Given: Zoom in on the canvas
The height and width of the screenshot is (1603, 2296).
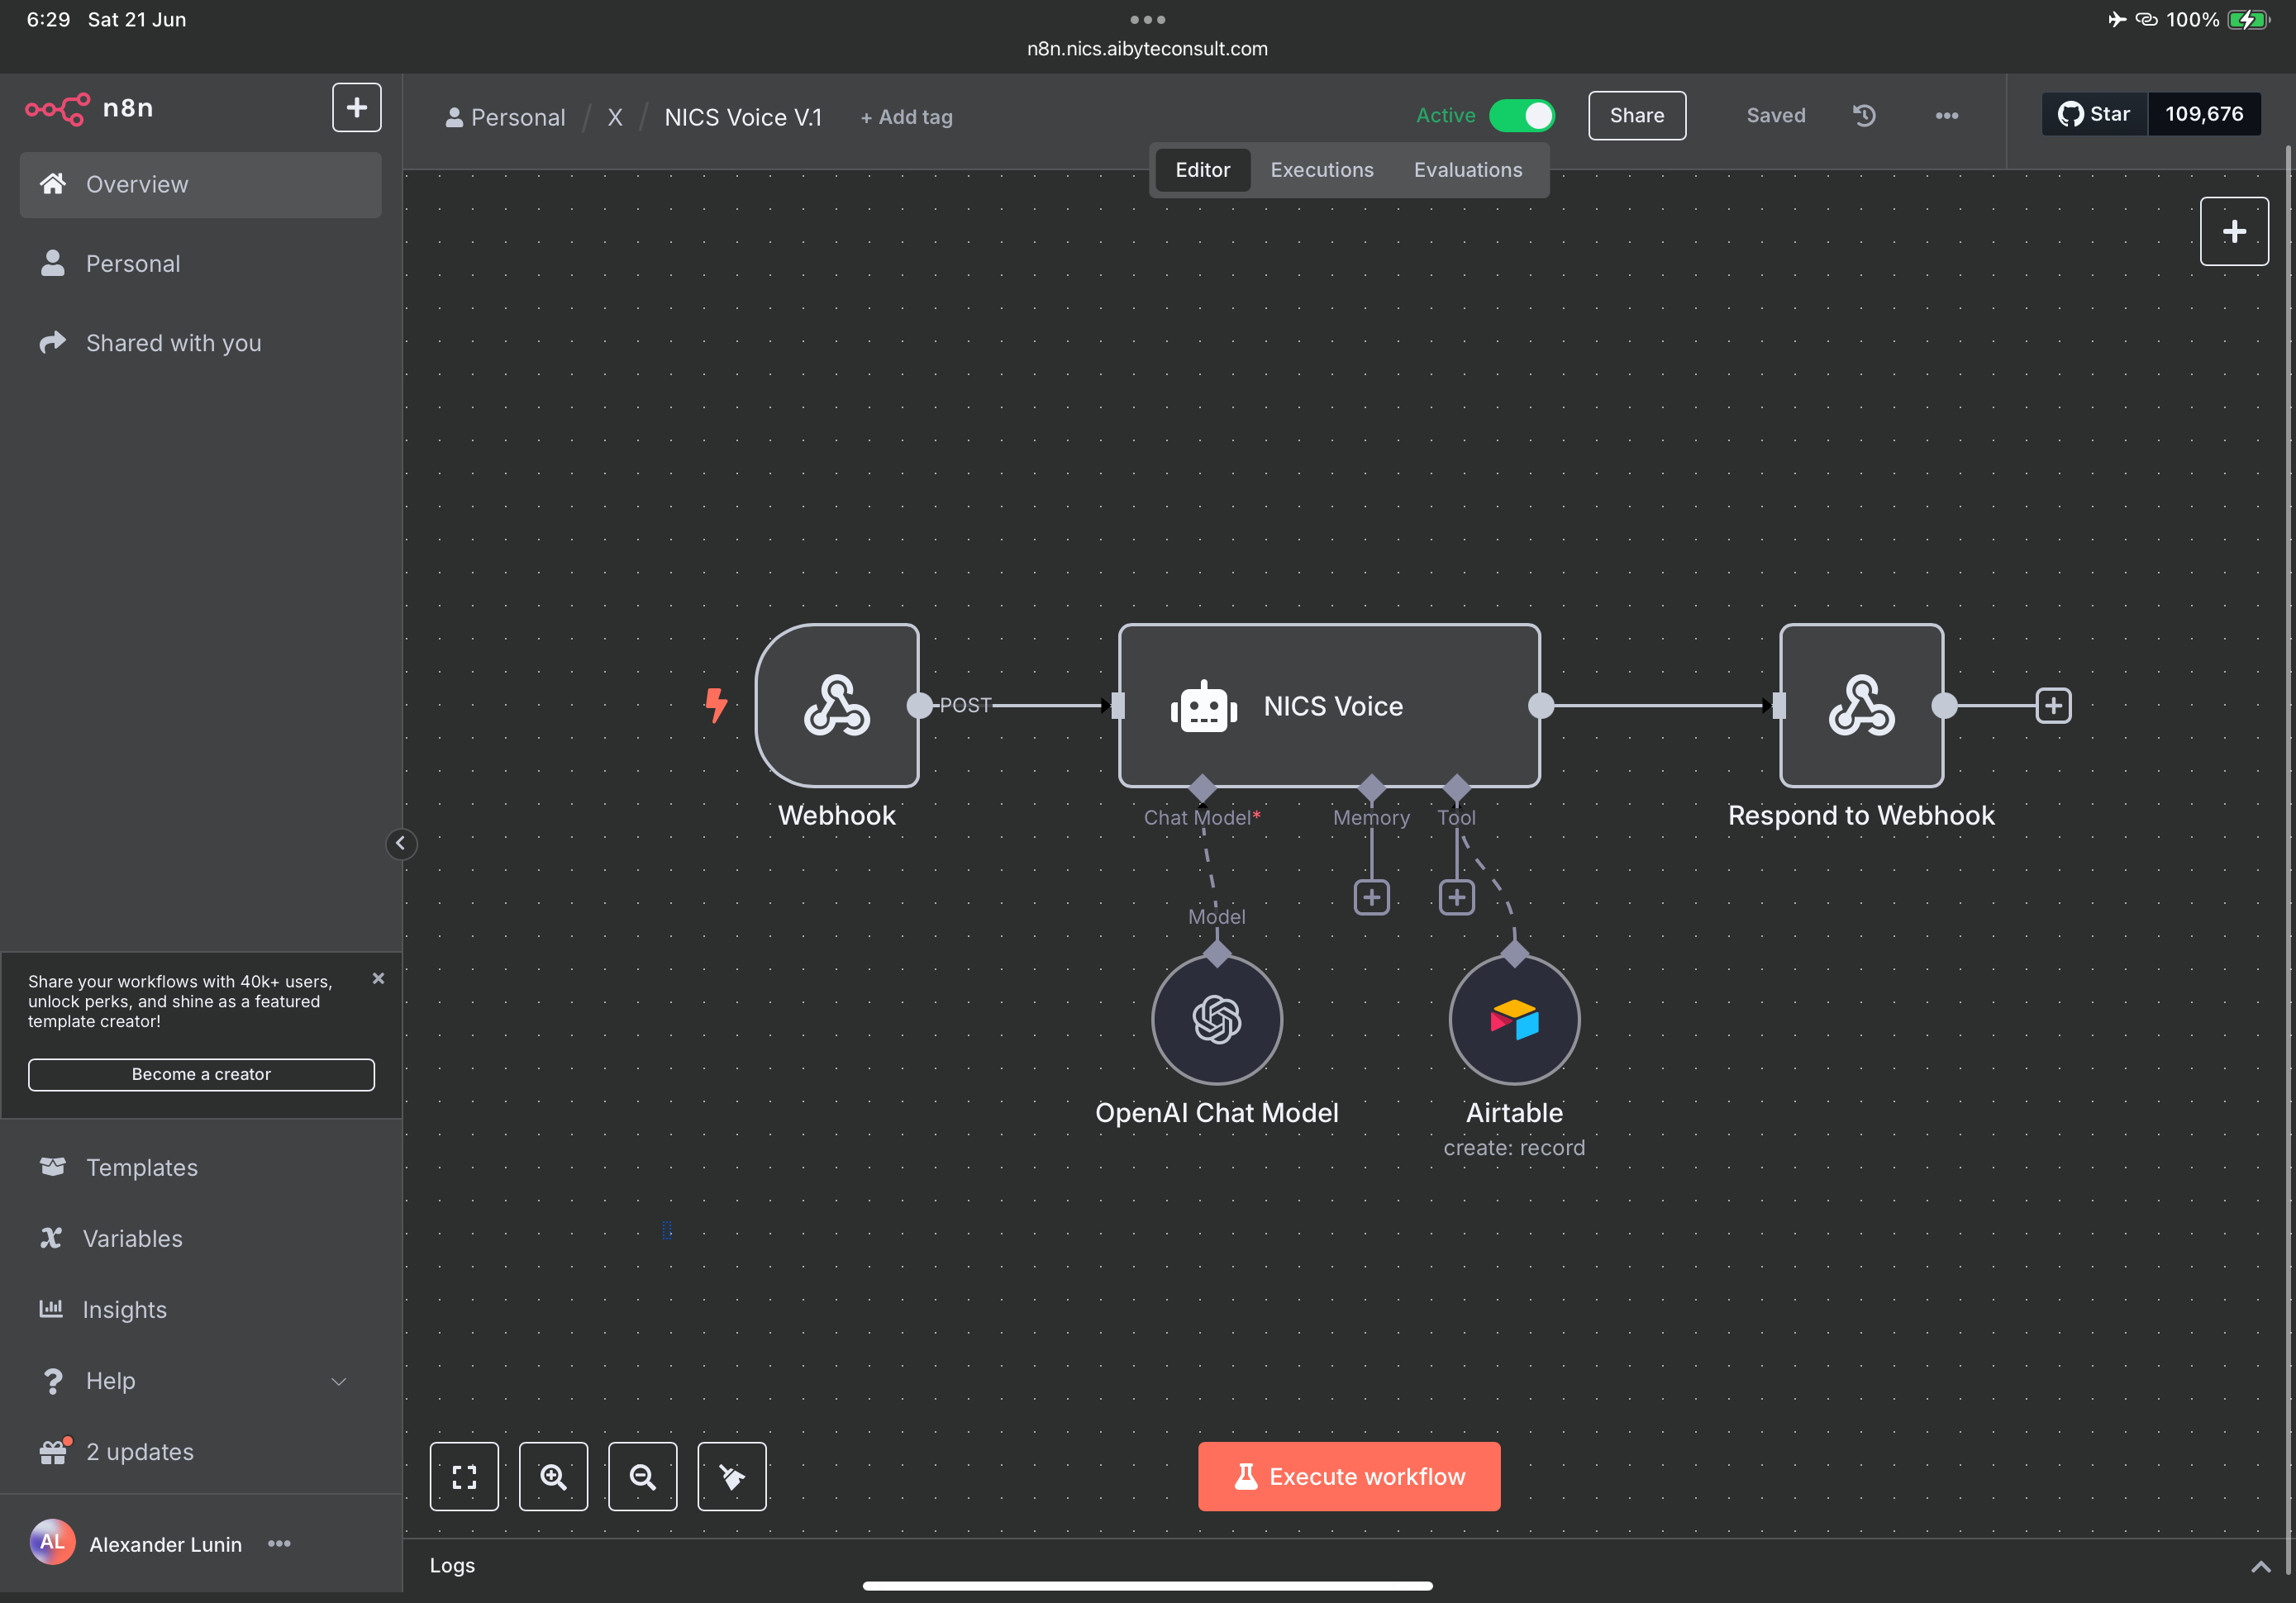Looking at the screenshot, I should 553,1476.
